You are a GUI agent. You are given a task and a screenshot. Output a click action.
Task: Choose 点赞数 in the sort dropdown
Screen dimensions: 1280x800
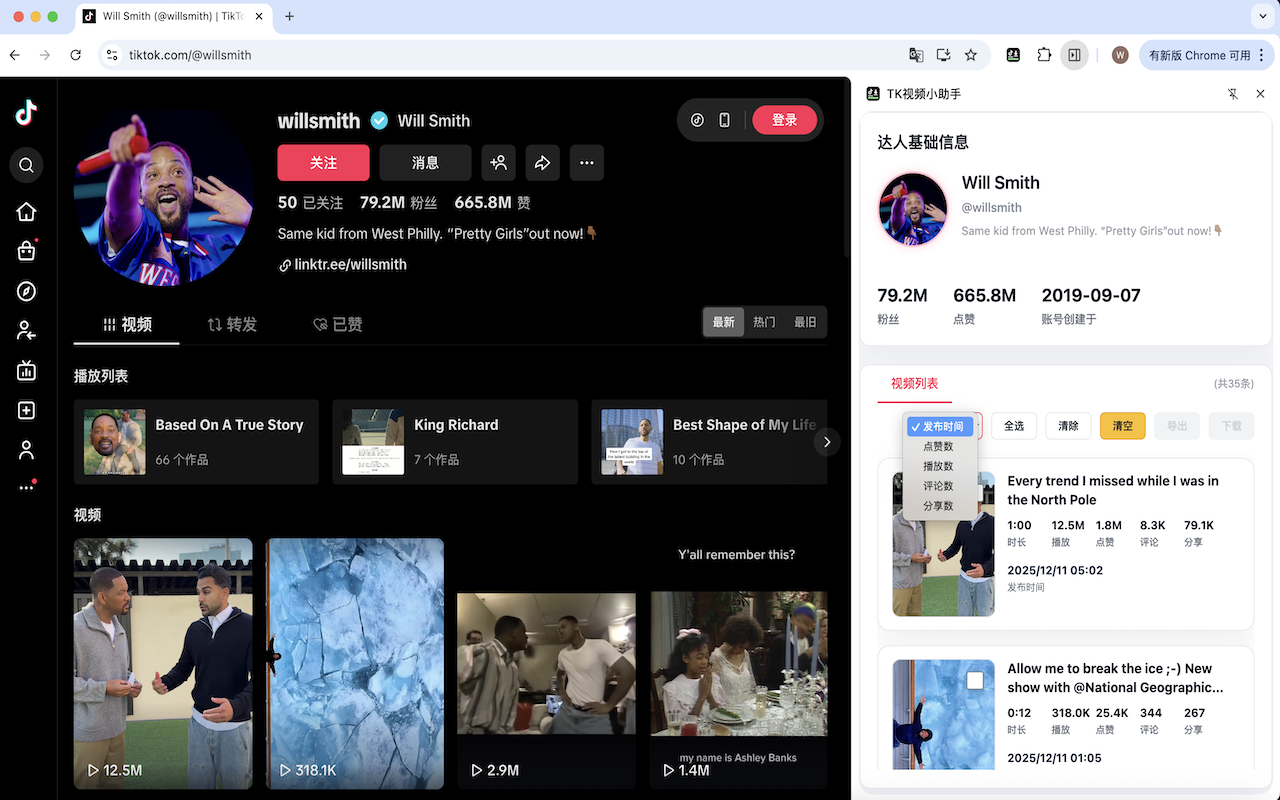tap(938, 447)
